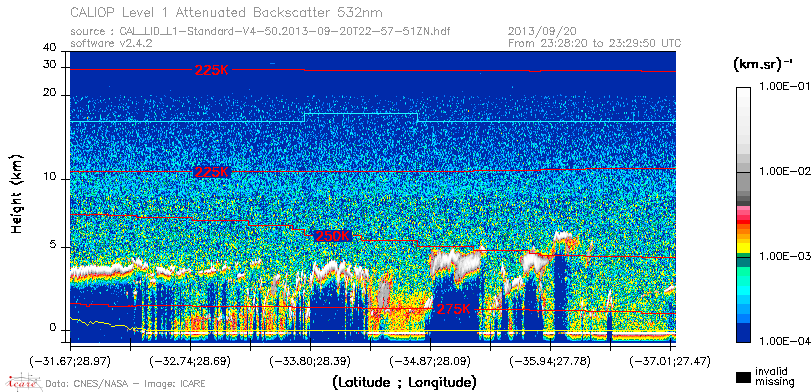Viewport: 811px width, 392px height.
Task: Click the 'Data: CNES/NASA - Image: ICARE' credit
Action: pyautogui.click(x=126, y=384)
